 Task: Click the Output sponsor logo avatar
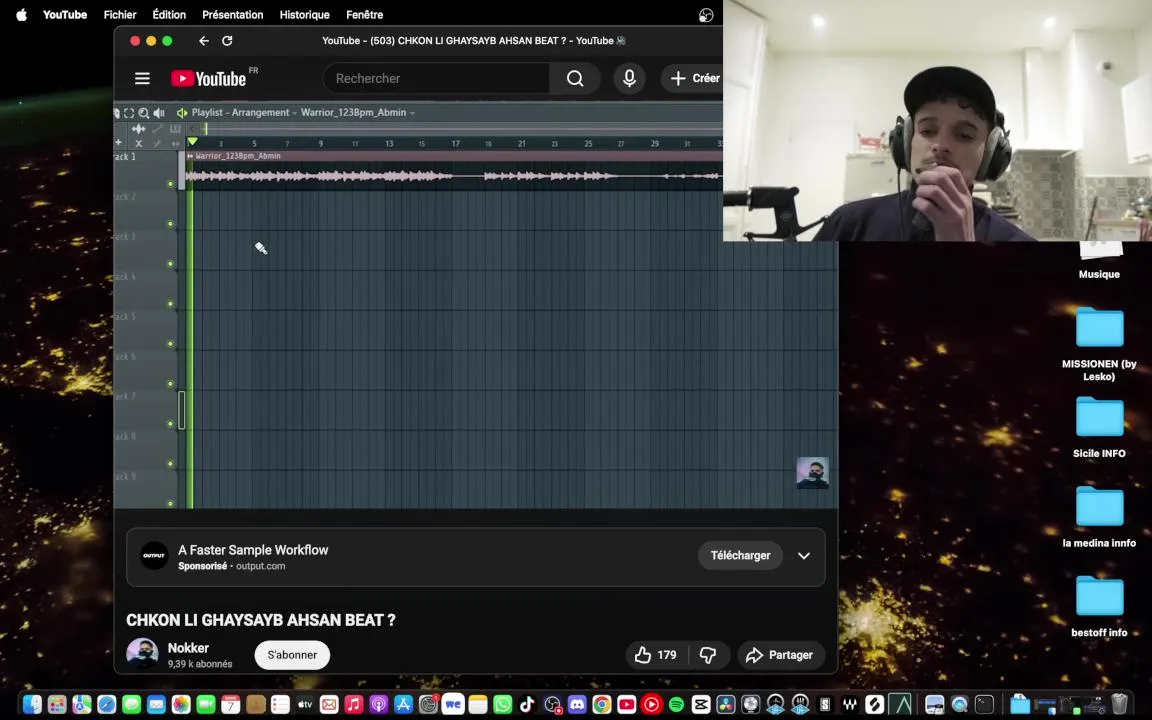[154, 555]
